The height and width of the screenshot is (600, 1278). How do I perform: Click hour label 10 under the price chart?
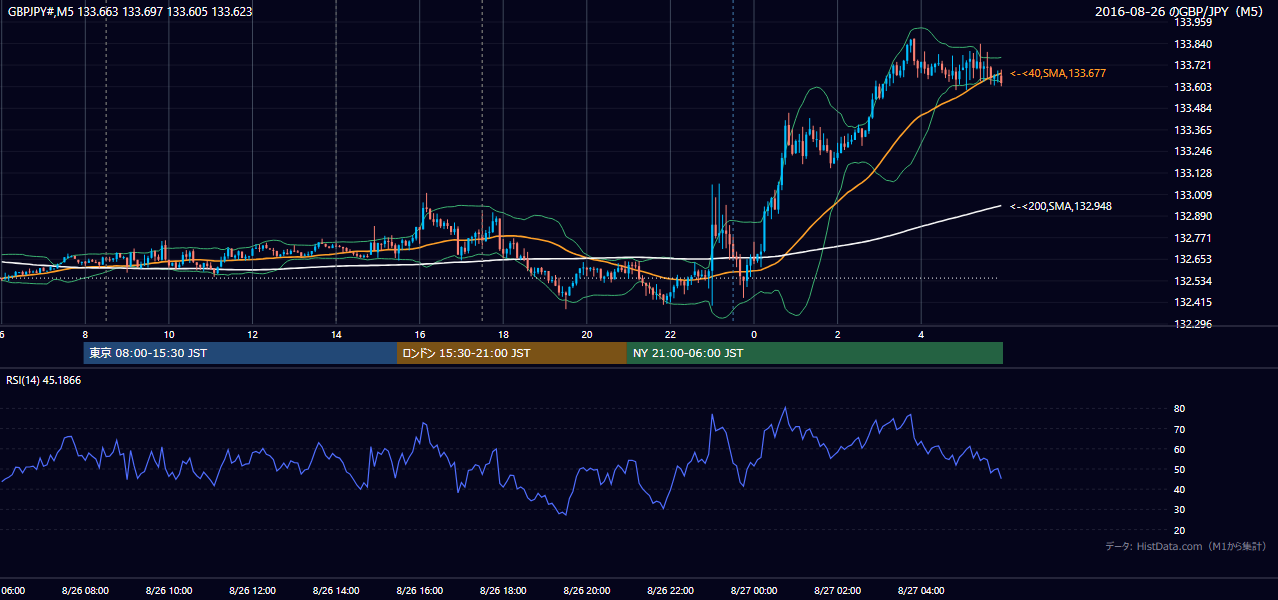(x=169, y=334)
